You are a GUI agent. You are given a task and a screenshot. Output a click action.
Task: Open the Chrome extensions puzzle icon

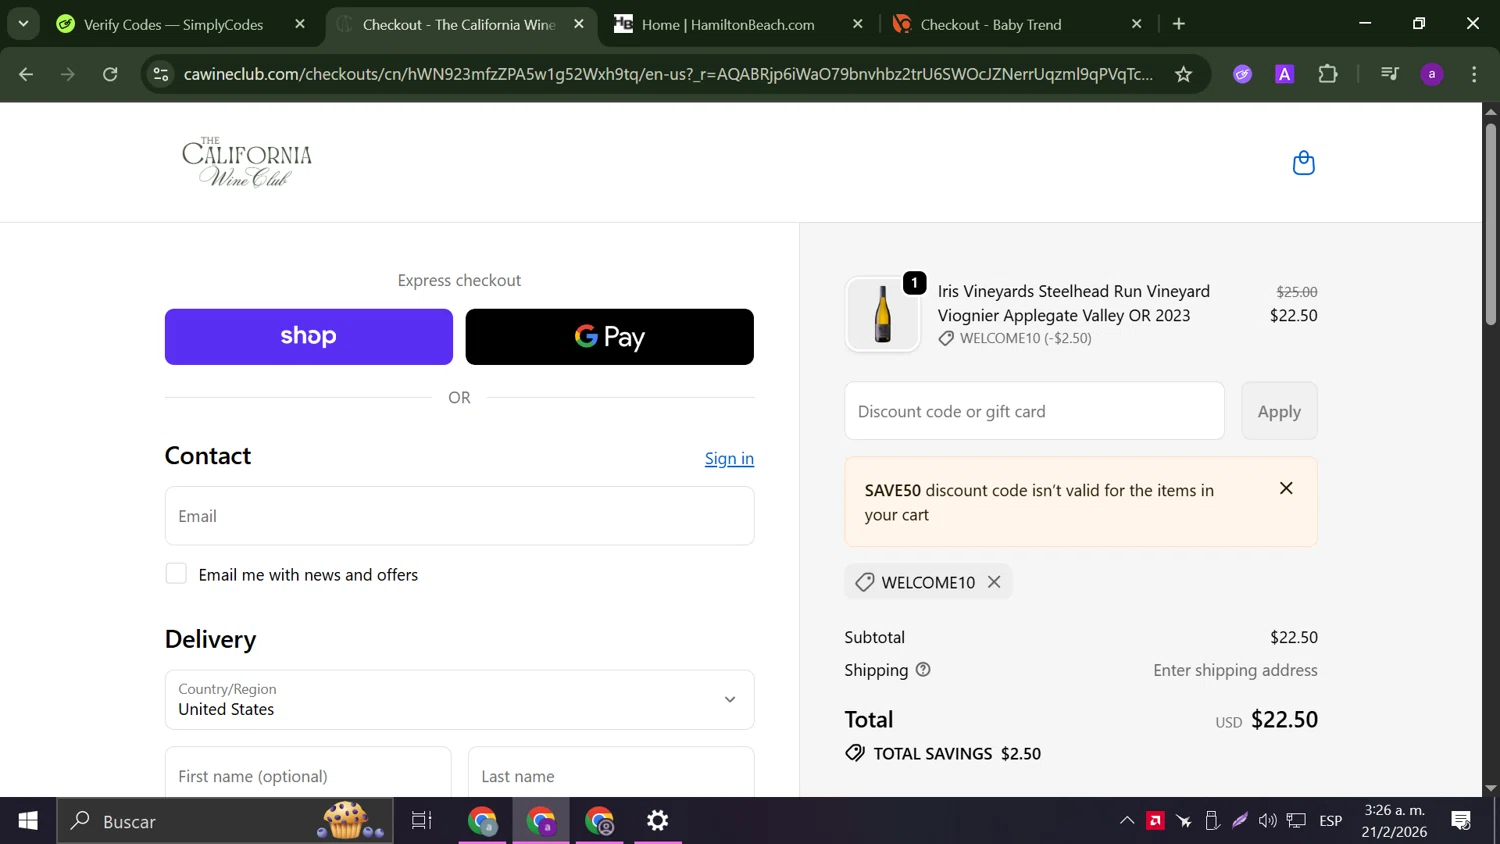[1328, 74]
